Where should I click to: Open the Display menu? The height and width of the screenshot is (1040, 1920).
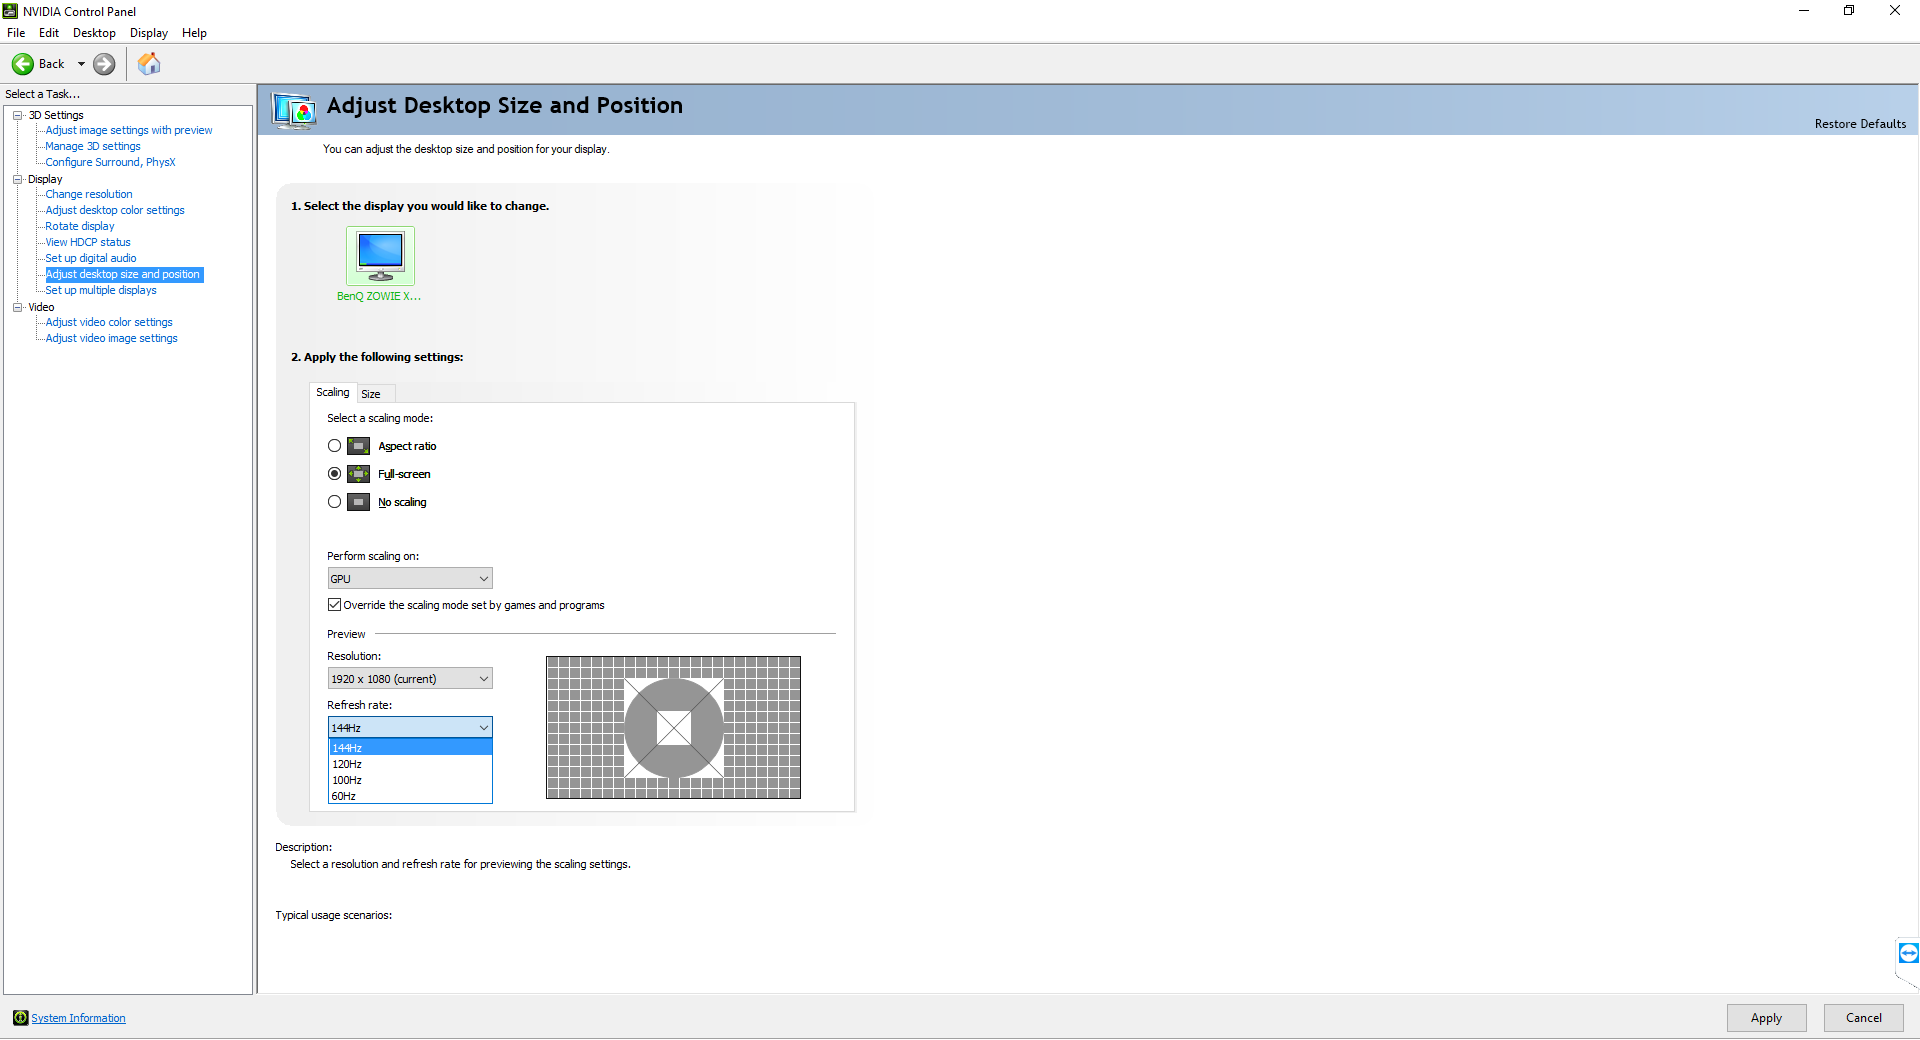149,33
